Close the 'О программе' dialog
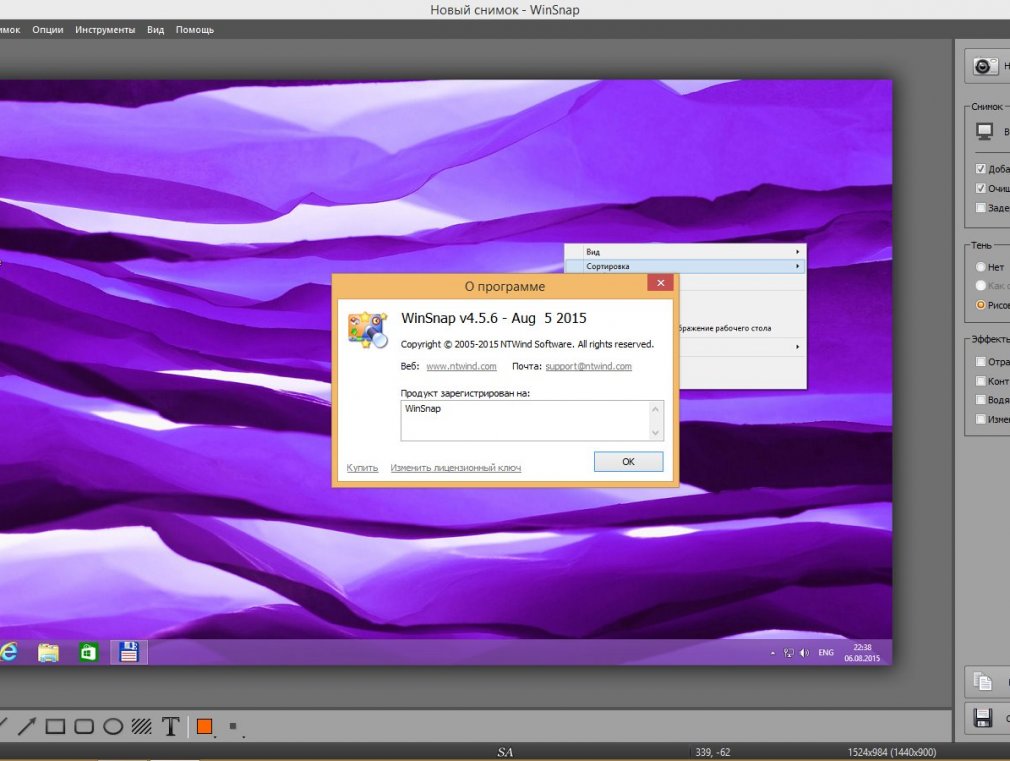1010x761 pixels. point(660,283)
